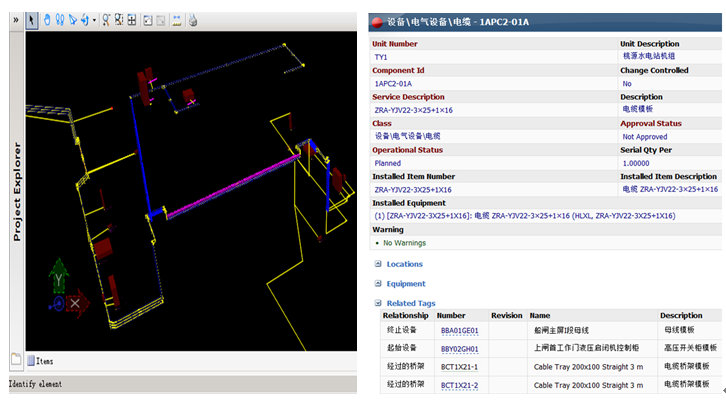Select the arrow pointer tool
726x406 pixels.
pyautogui.click(x=32, y=19)
